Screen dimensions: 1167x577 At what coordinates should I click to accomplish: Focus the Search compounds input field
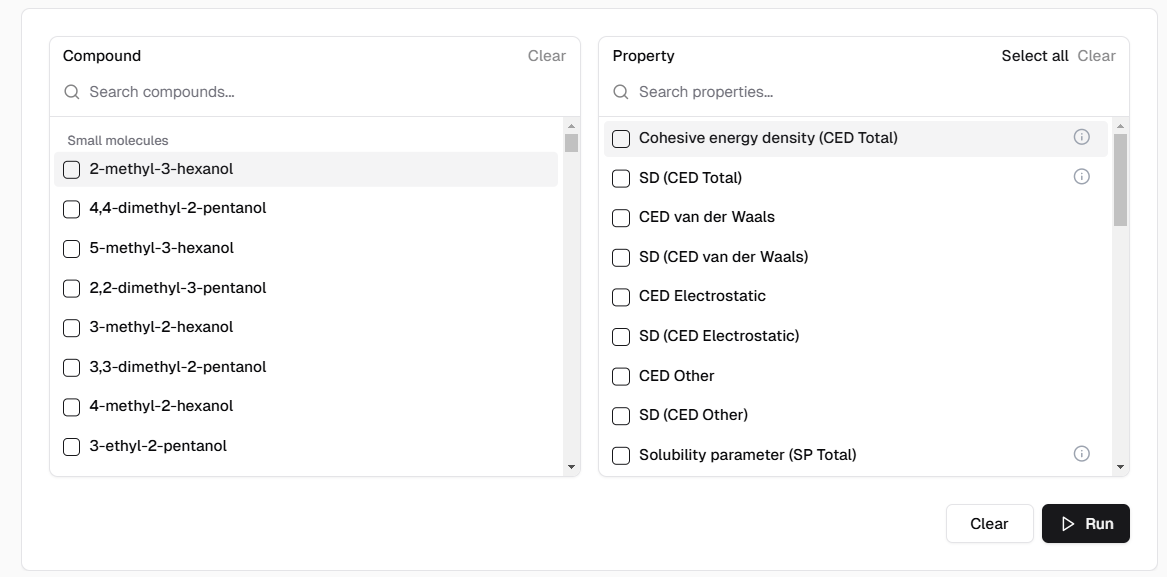click(320, 92)
